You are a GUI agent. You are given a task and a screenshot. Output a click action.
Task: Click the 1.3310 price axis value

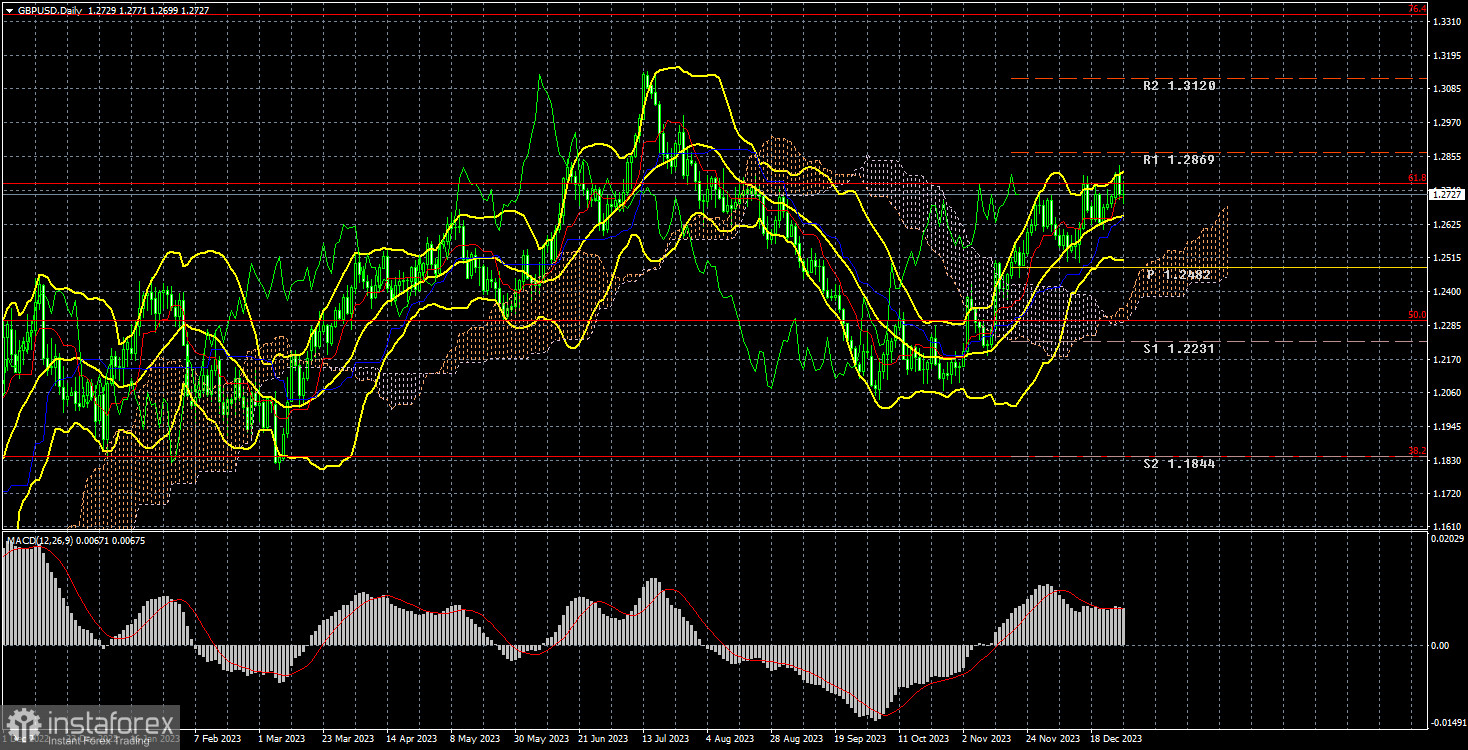[1447, 22]
